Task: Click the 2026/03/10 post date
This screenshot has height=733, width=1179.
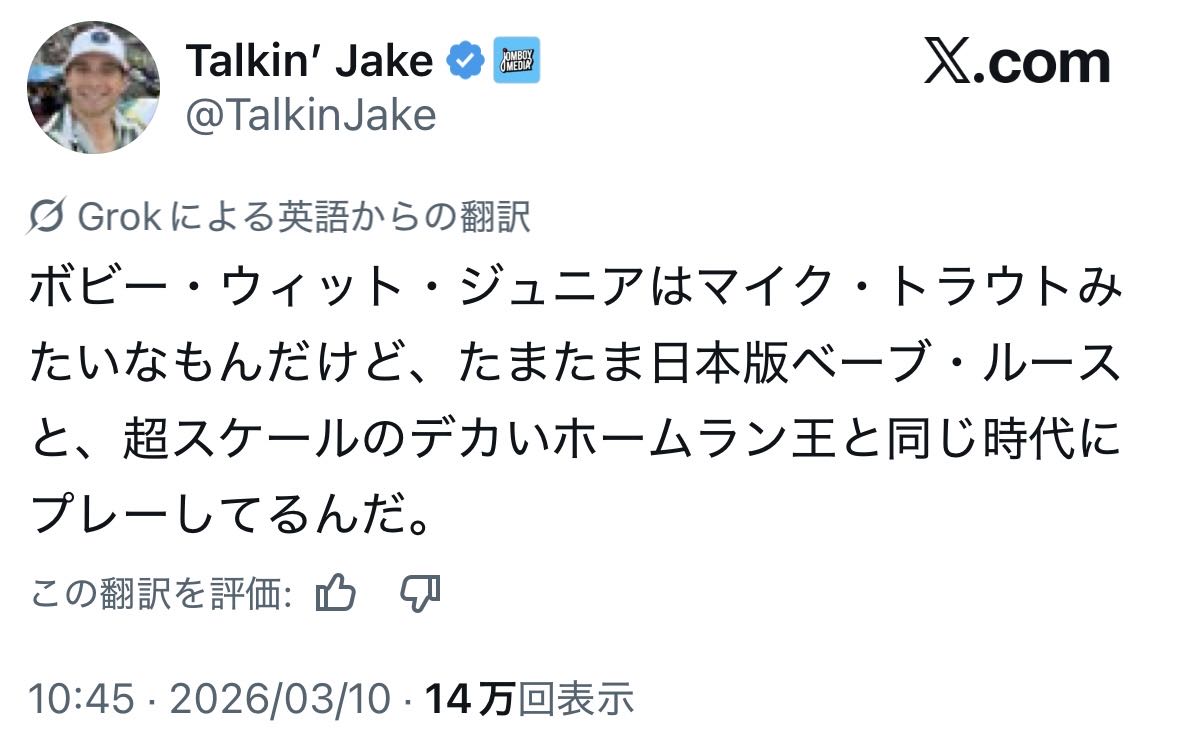Action: [x=280, y=699]
